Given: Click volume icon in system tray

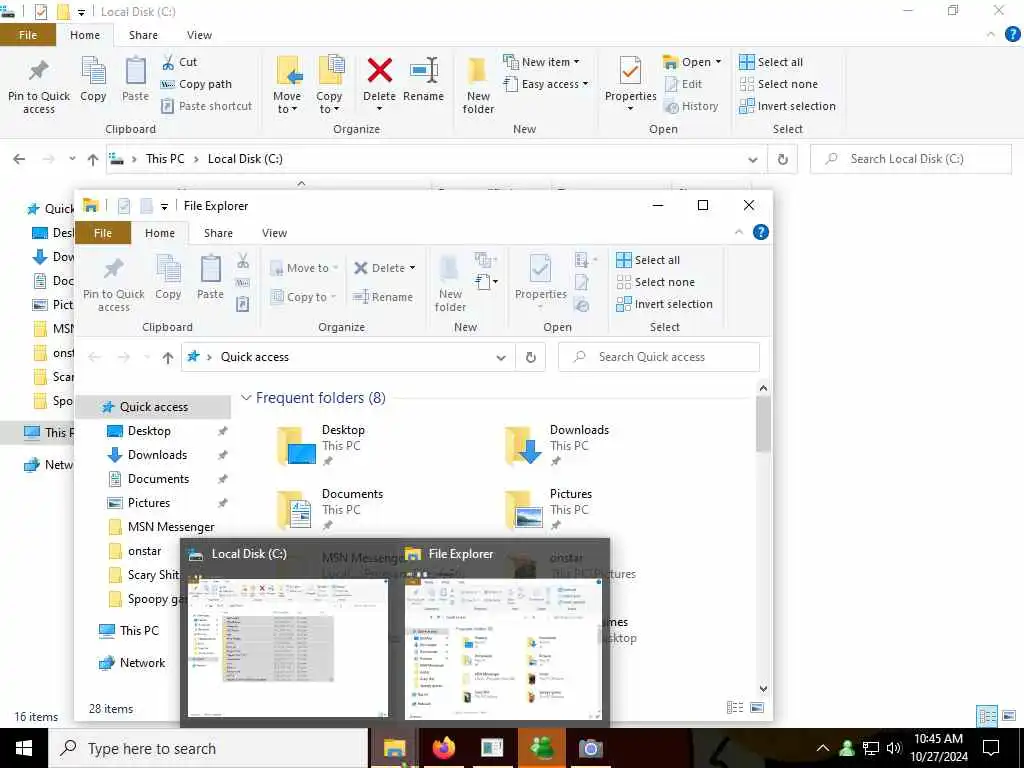Looking at the screenshot, I should [893, 748].
